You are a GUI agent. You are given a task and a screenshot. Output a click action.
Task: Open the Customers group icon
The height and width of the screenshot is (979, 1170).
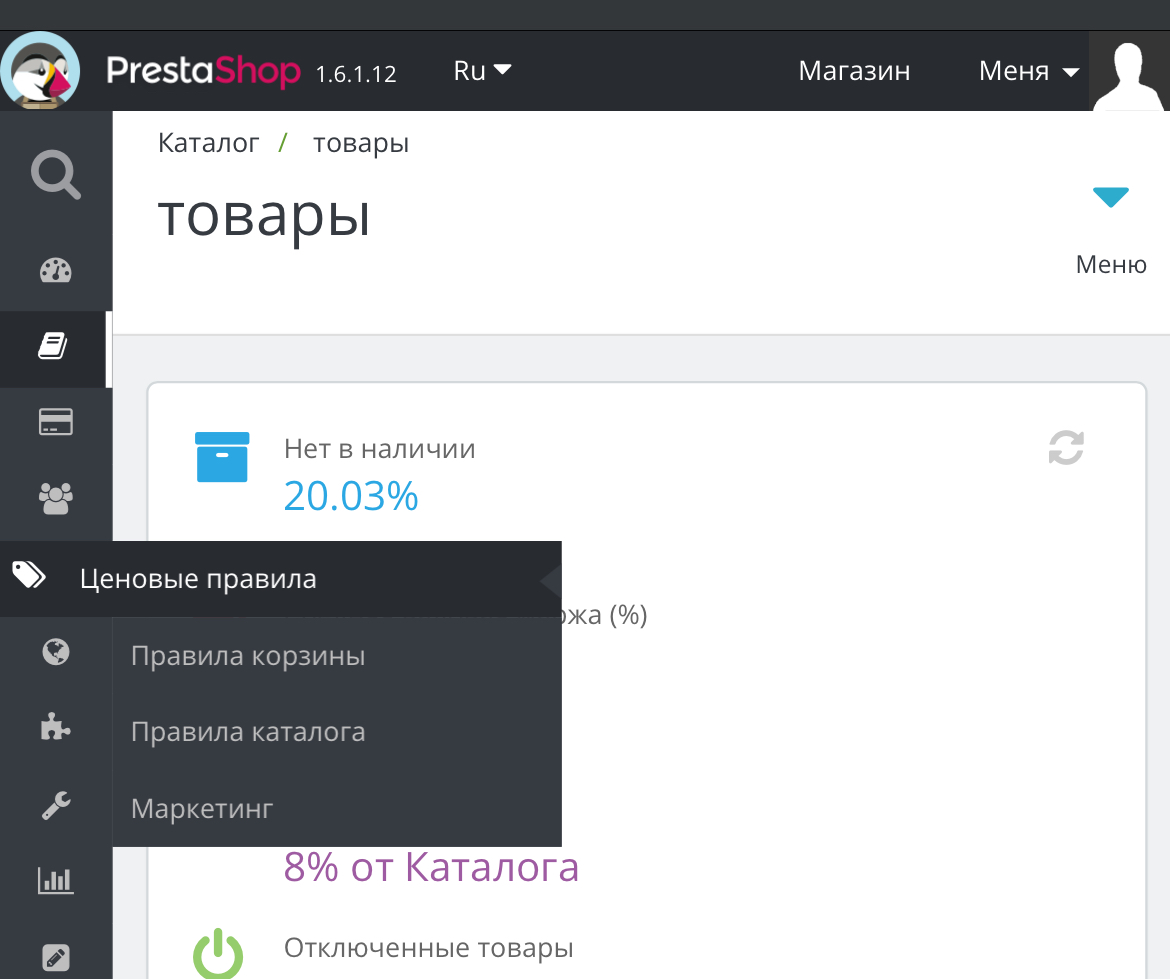click(56, 497)
